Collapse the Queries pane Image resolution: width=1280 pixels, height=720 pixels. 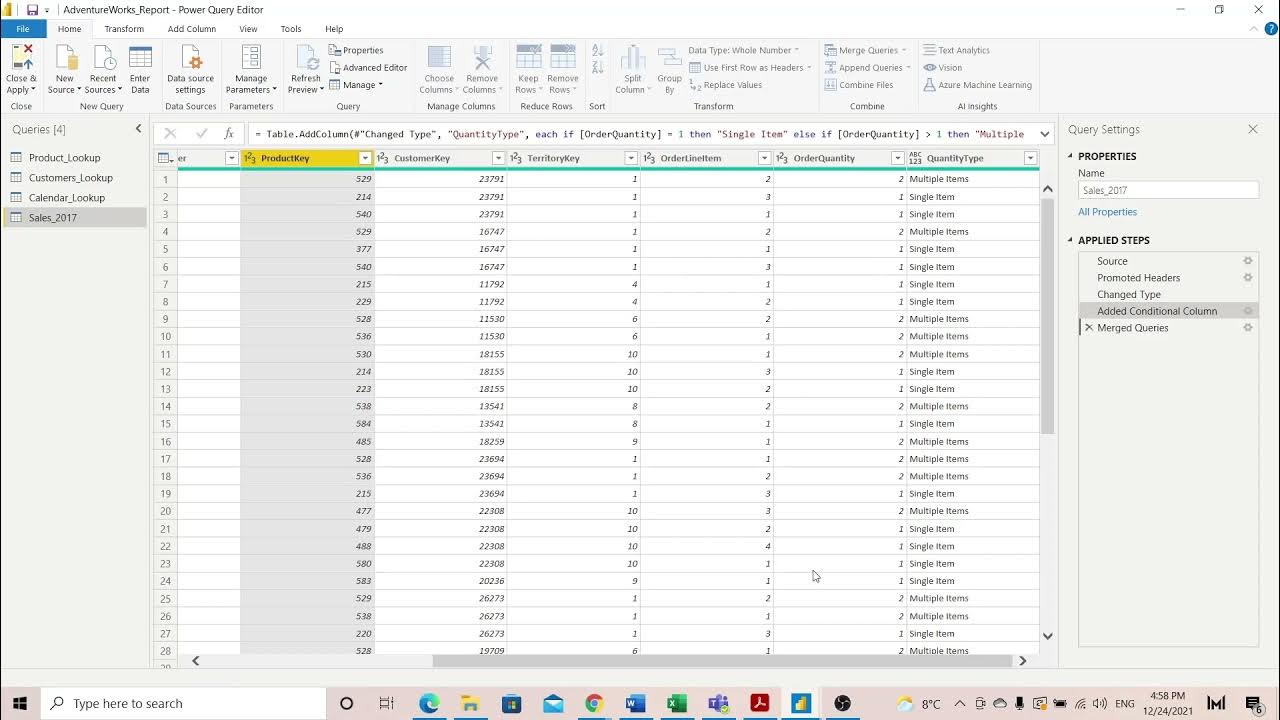[x=139, y=129]
